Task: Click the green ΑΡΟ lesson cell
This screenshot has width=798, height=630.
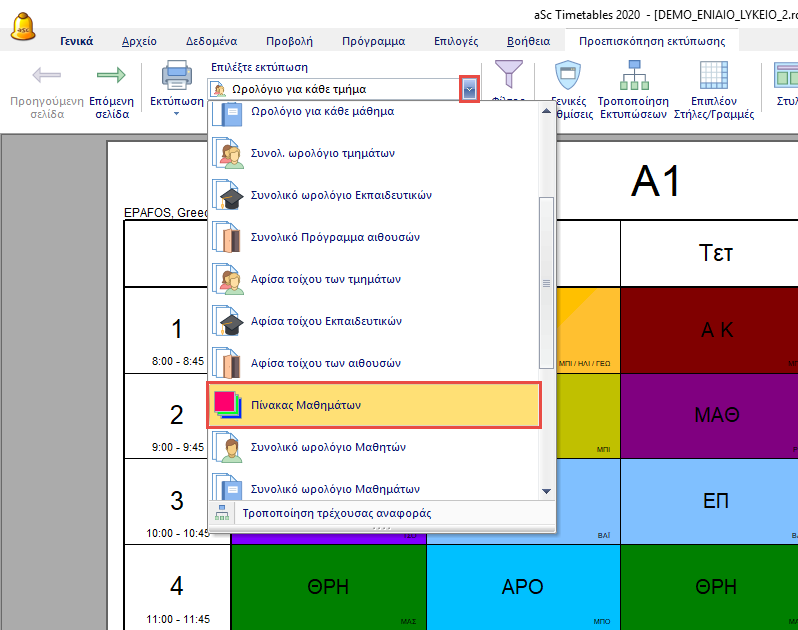Action: click(523, 588)
